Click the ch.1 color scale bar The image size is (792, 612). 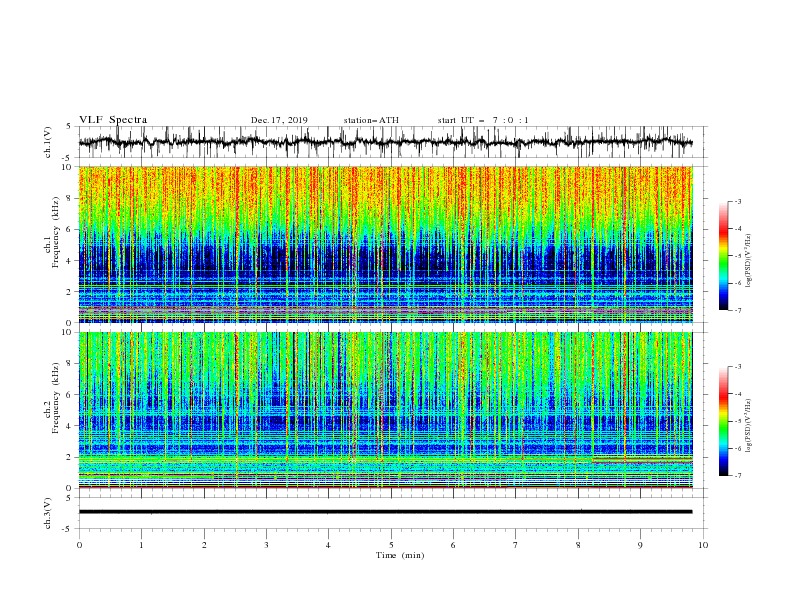723,256
